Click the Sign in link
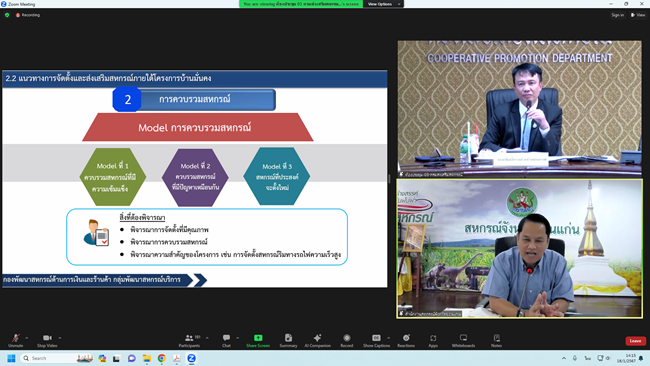This screenshot has width=650, height=366. 617,15
